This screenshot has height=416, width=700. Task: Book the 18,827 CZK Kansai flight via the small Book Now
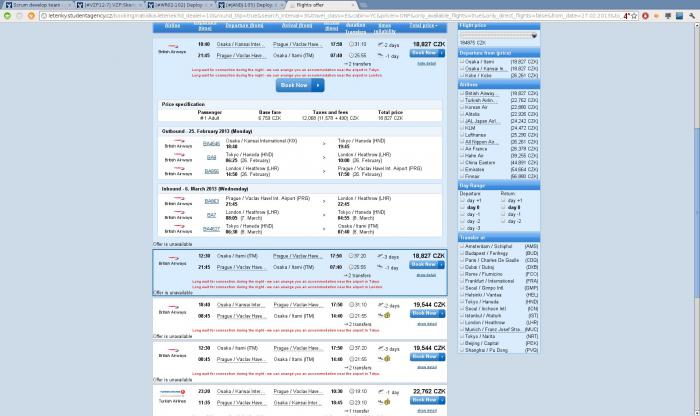pyautogui.click(x=427, y=53)
